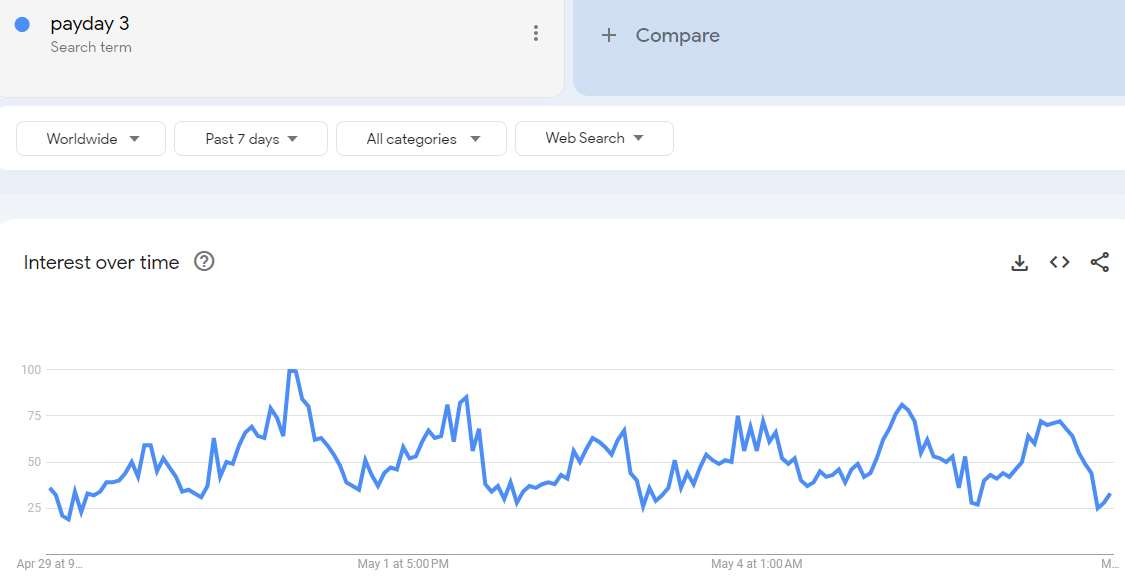Change the Web Search type dropdown

[x=594, y=138]
